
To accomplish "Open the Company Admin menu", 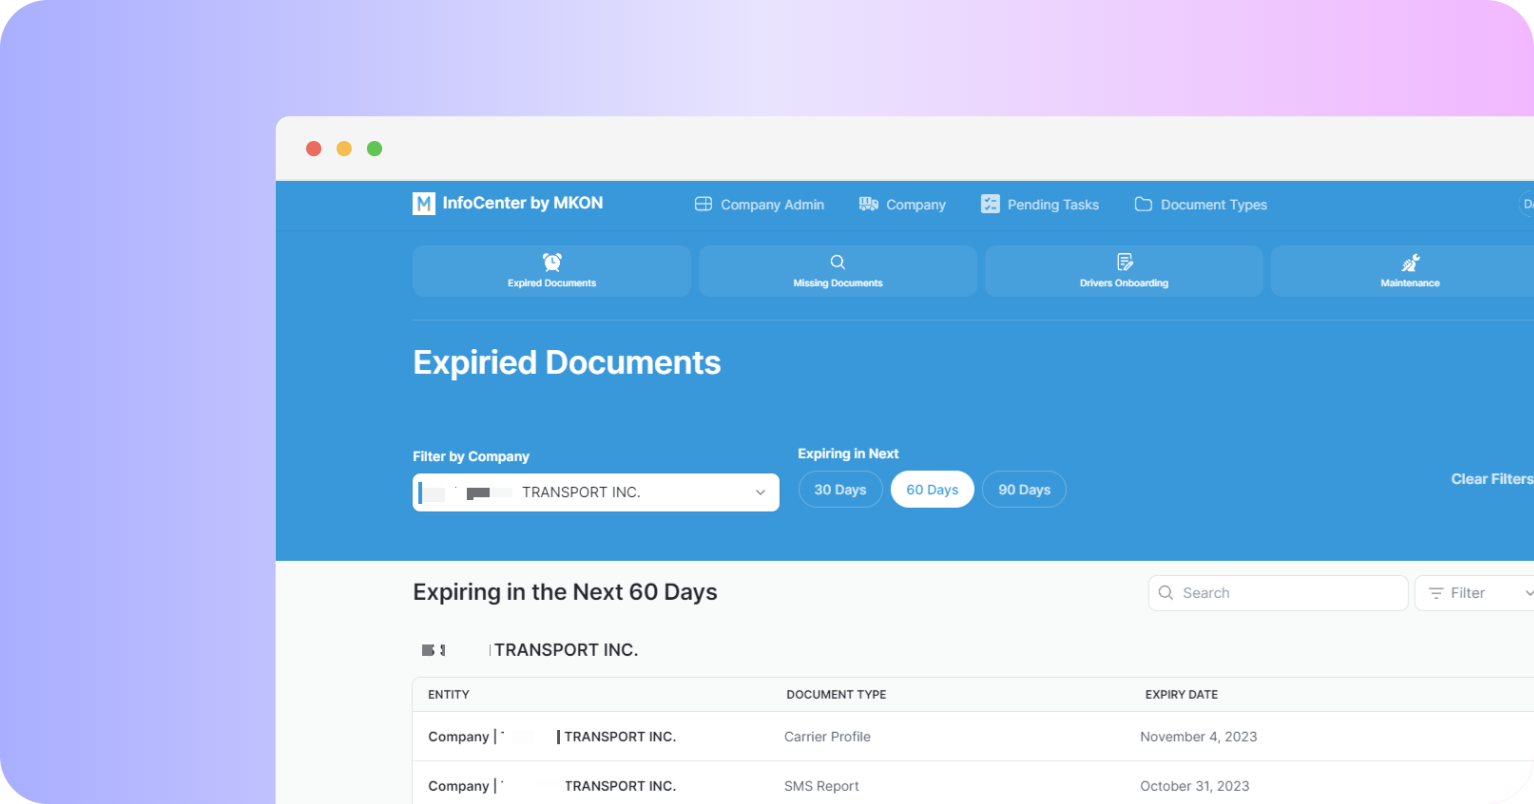I will (x=760, y=204).
